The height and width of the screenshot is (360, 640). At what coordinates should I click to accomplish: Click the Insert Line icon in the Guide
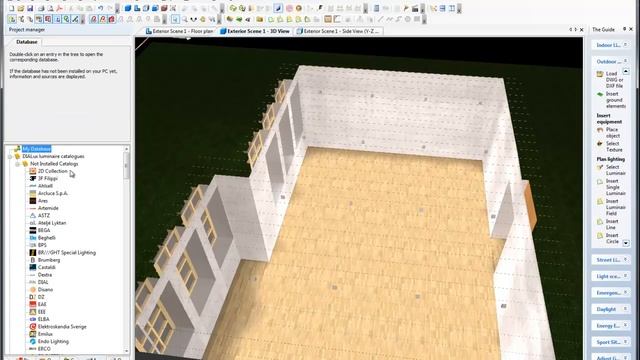[600, 222]
